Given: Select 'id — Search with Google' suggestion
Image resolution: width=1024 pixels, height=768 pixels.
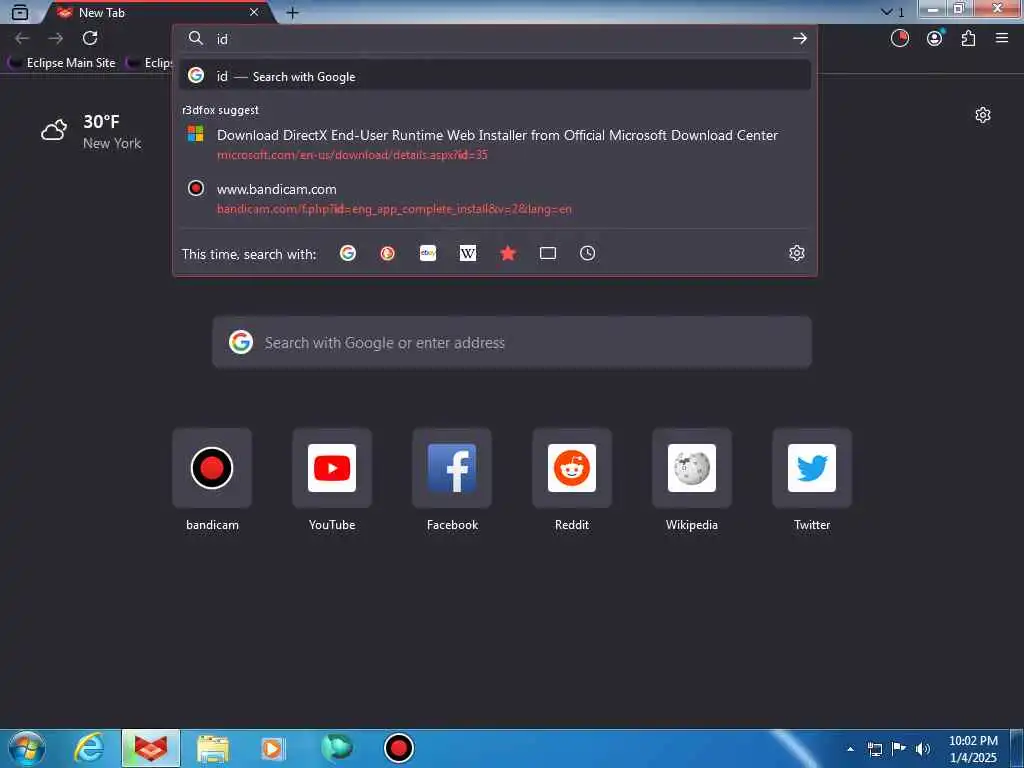Looking at the screenshot, I should click(x=495, y=76).
